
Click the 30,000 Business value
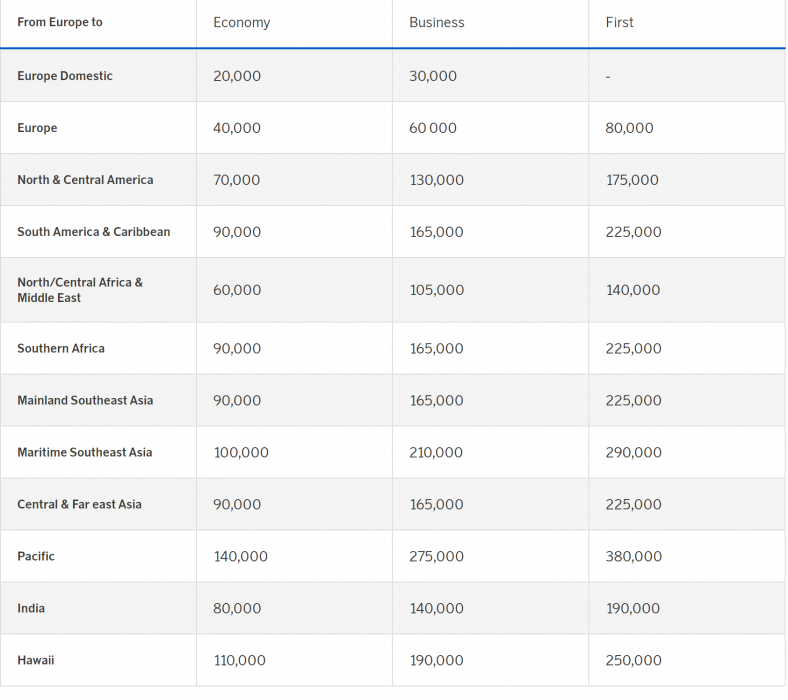coord(433,76)
